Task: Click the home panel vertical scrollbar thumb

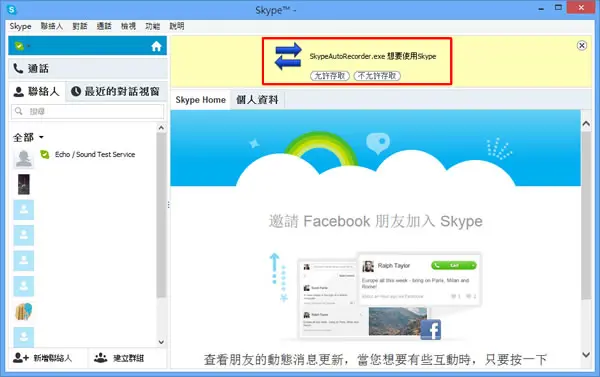Action: point(586,215)
